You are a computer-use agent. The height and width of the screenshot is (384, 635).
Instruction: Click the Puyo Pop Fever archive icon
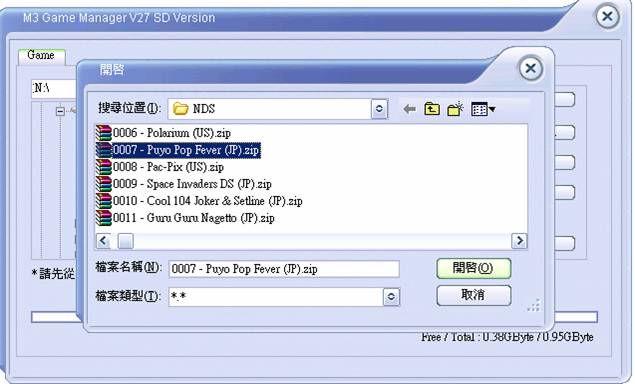(104, 150)
